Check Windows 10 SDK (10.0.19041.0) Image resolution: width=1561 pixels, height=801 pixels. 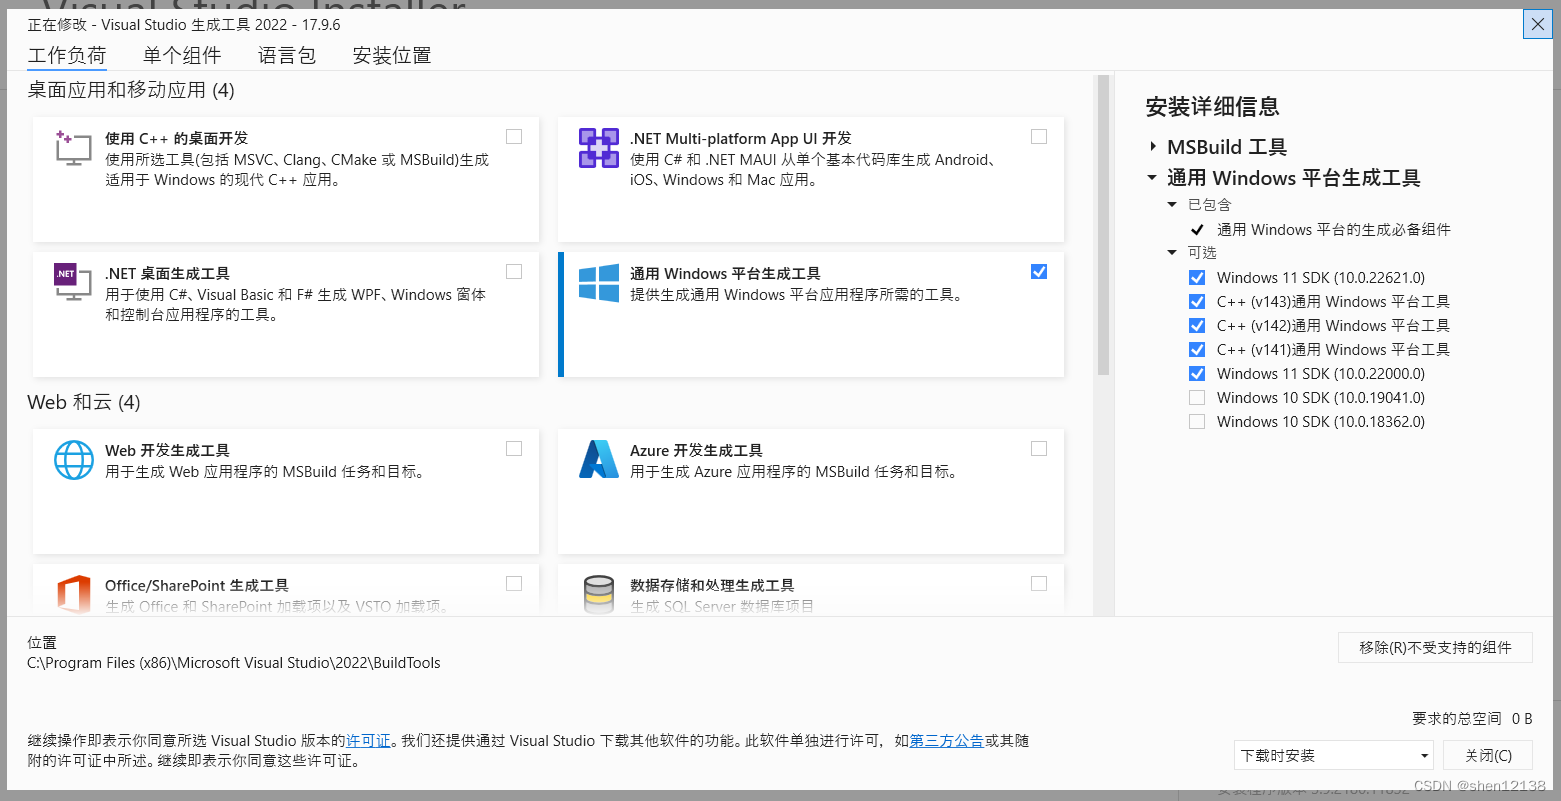[1197, 397]
